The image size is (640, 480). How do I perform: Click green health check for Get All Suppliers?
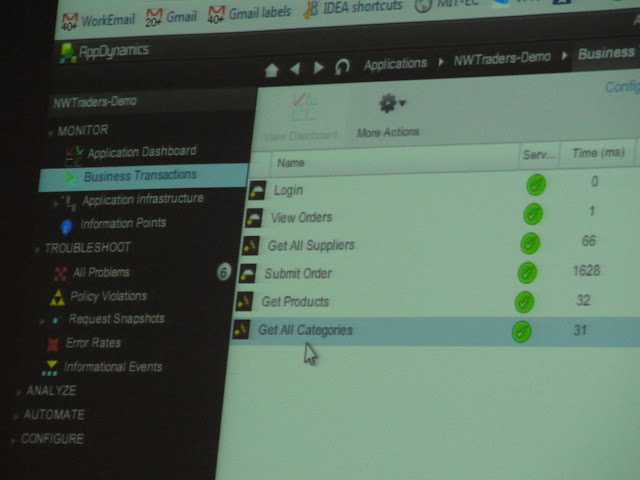tap(530, 243)
